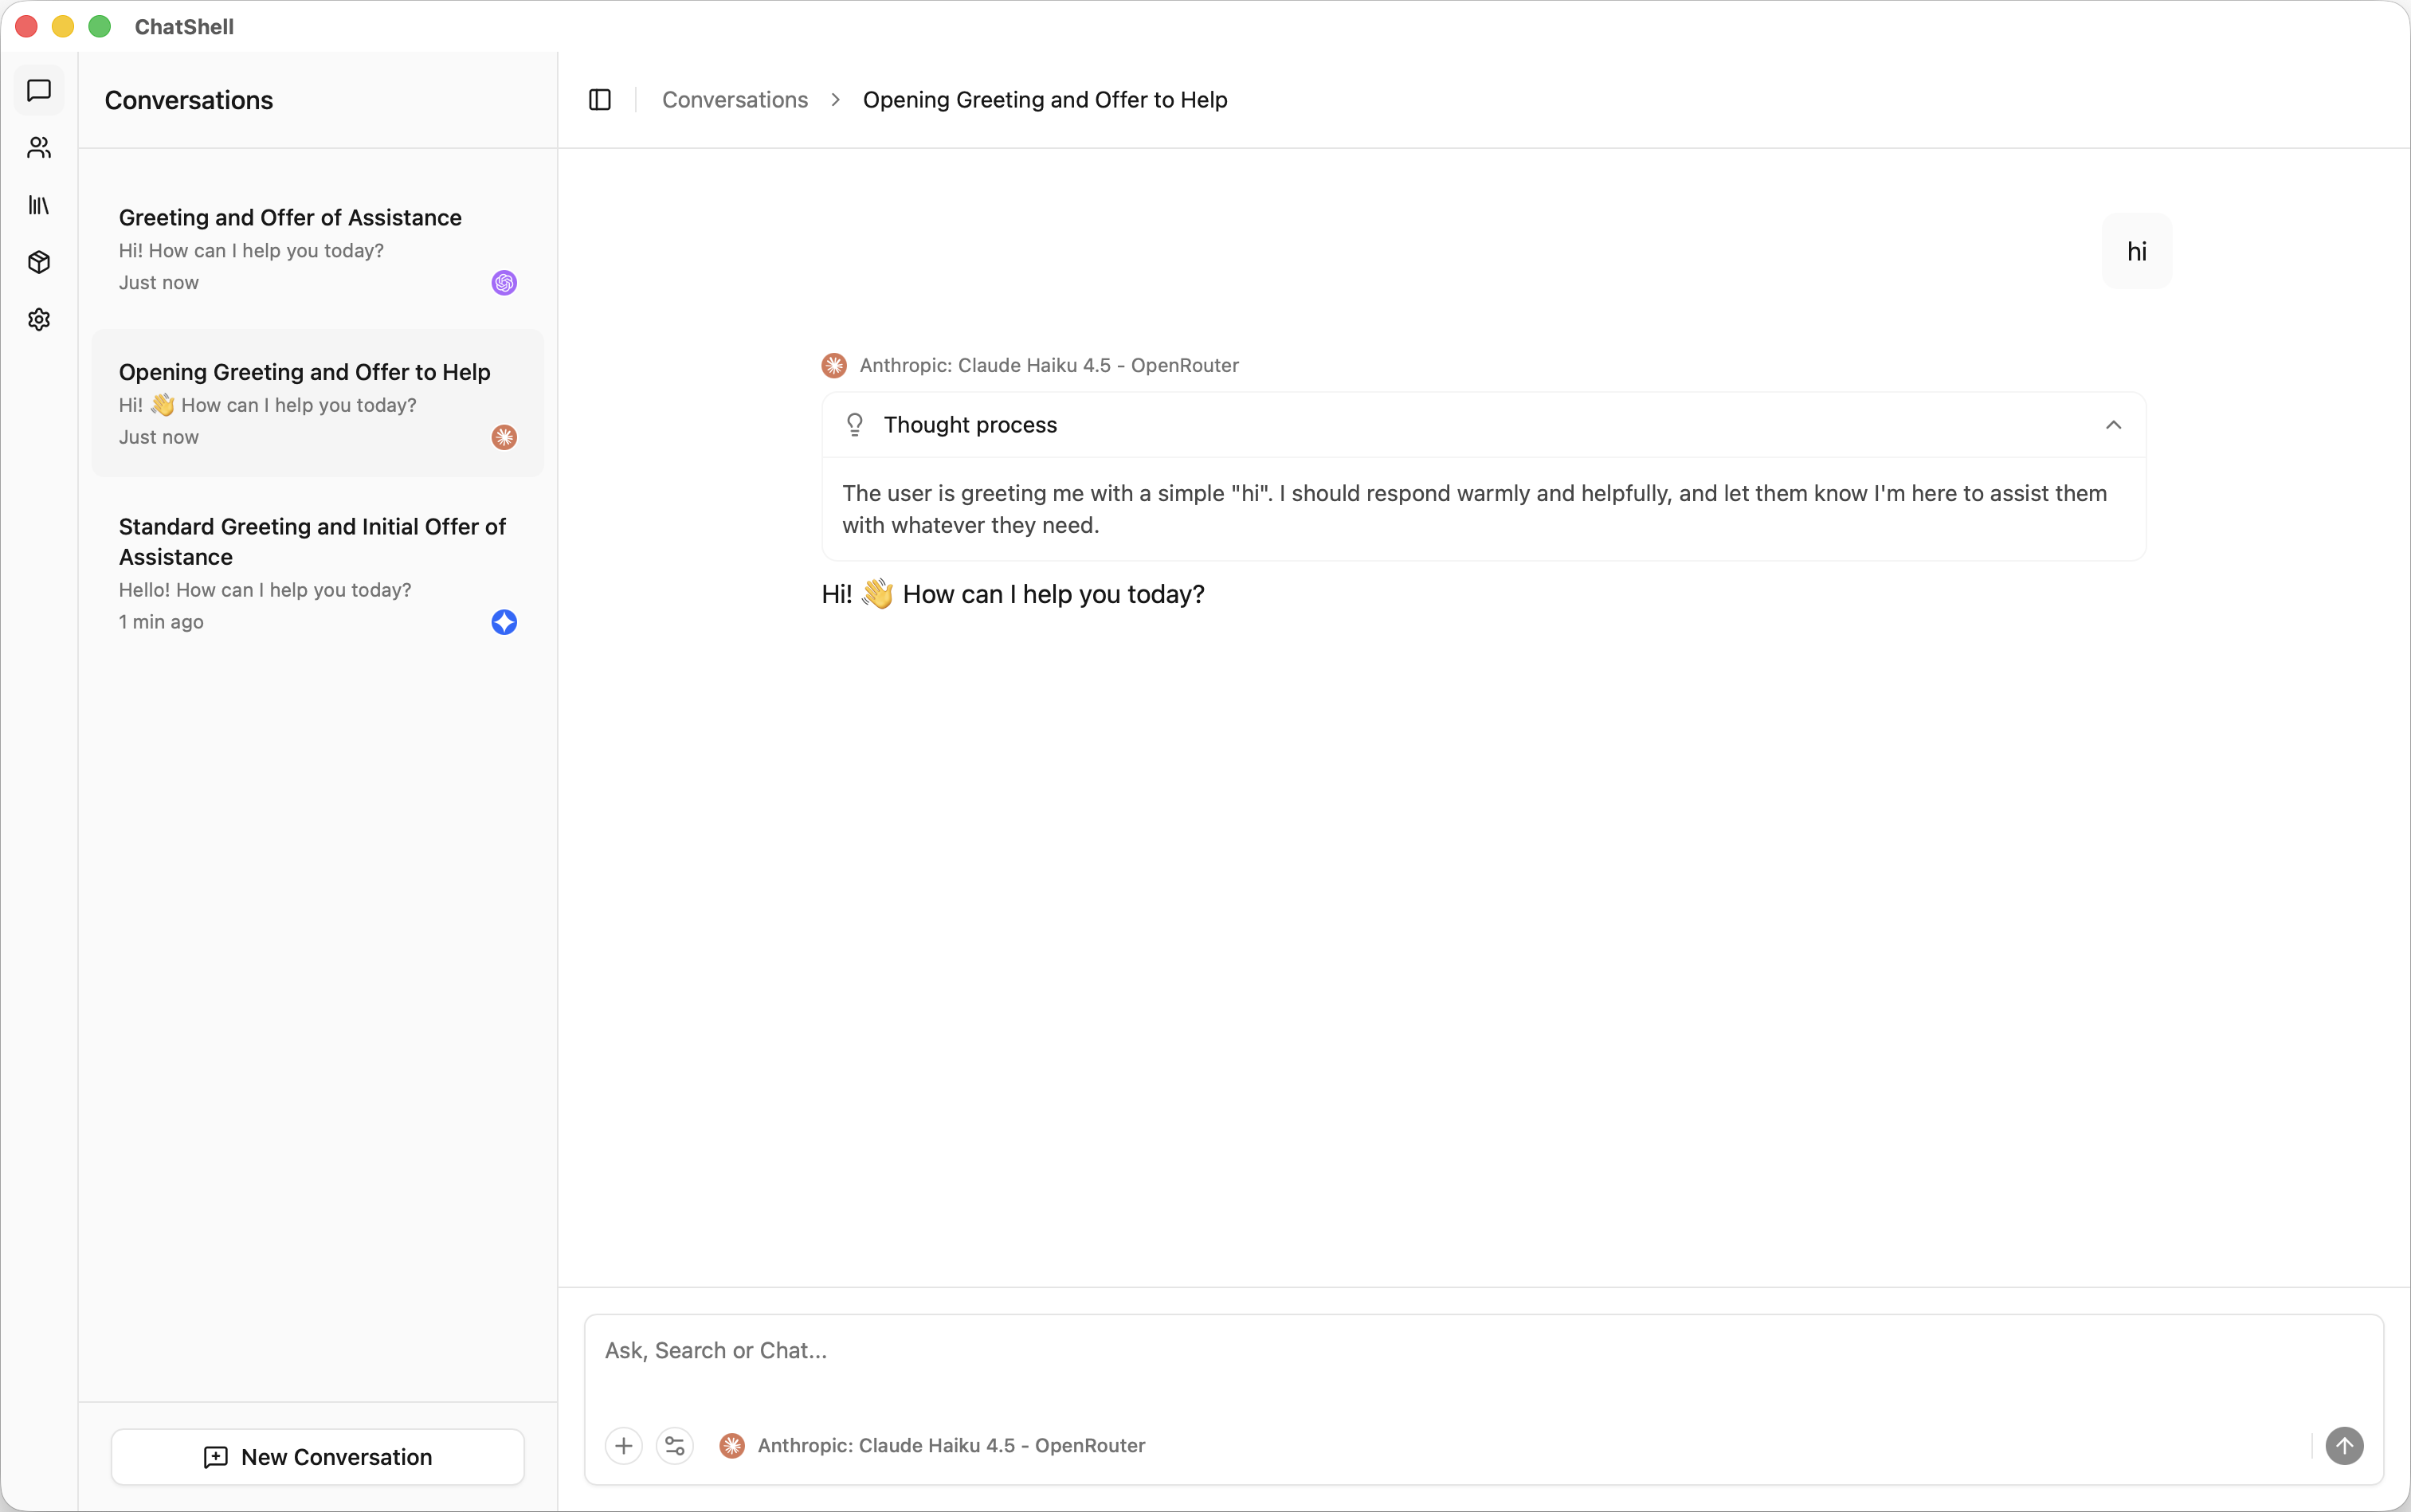Click the New Conversation button
Image resolution: width=2411 pixels, height=1512 pixels.
pos(317,1456)
